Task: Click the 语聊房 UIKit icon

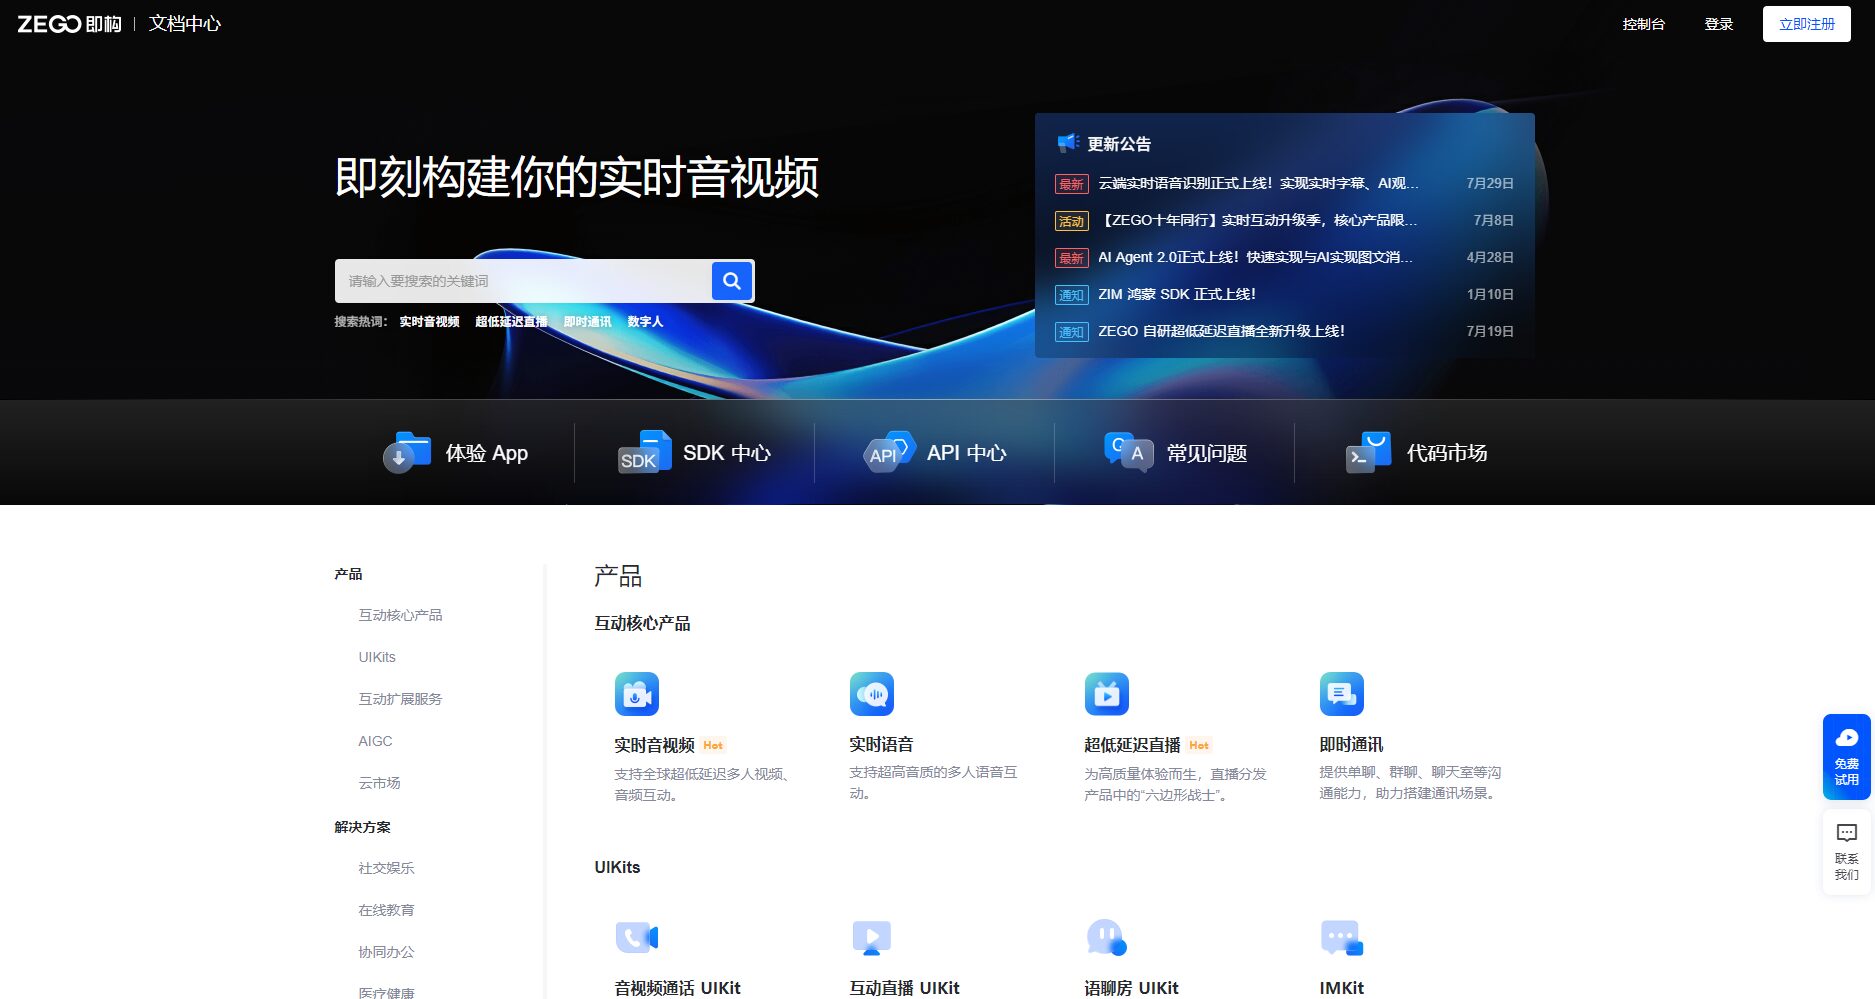Action: [1107, 937]
